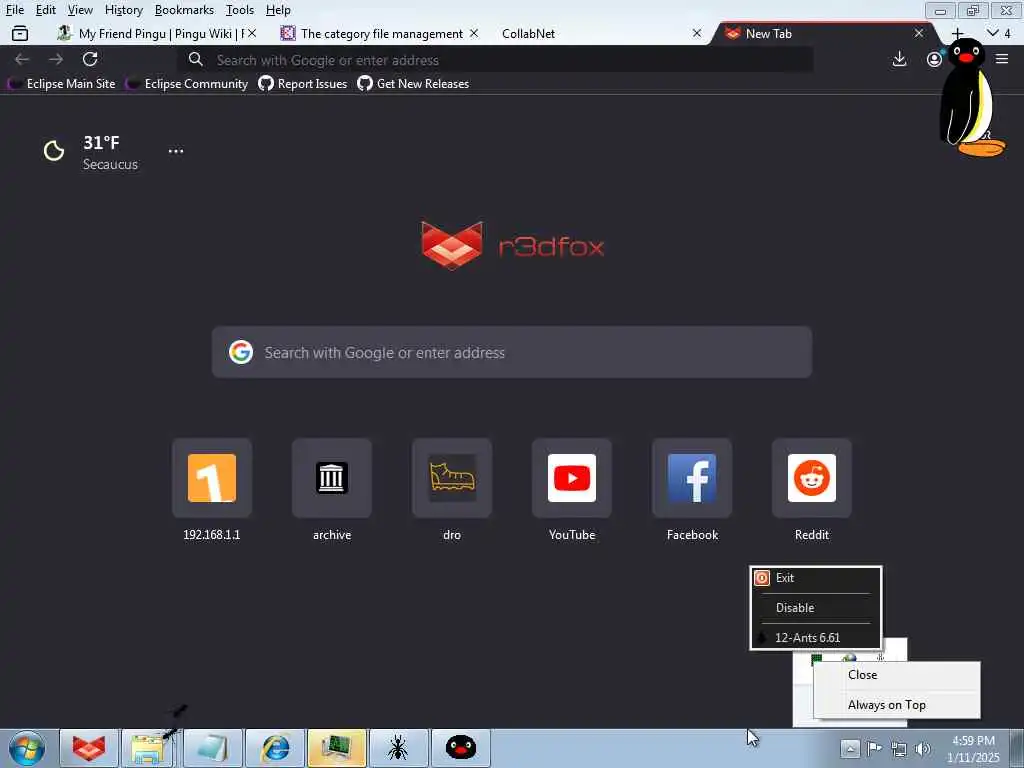Open Report Issues bookmark
The image size is (1024, 768).
tap(303, 84)
